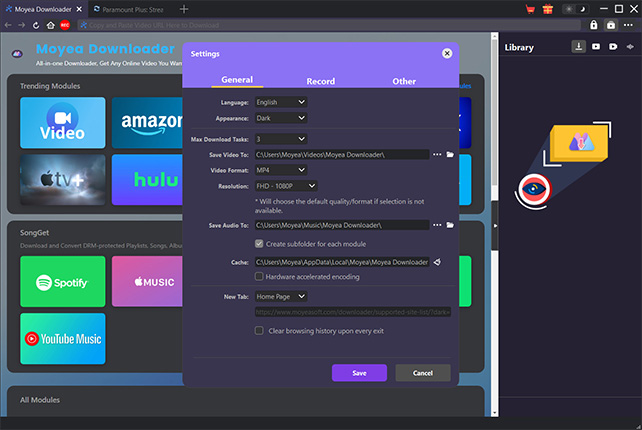Click the Save Video To path field
Image resolution: width=642 pixels, height=430 pixels.
pos(342,154)
